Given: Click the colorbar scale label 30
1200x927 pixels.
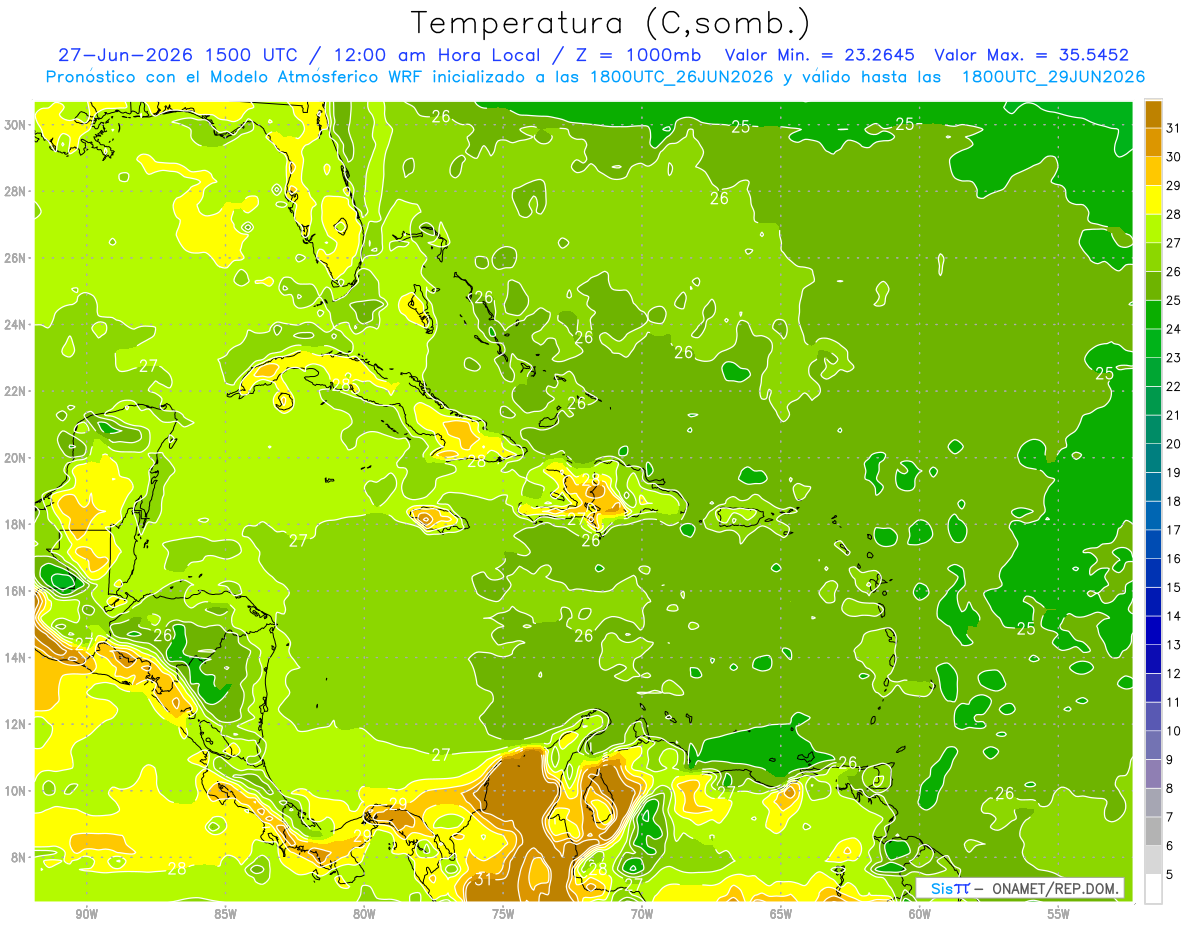Looking at the screenshot, I should [x=1174, y=157].
